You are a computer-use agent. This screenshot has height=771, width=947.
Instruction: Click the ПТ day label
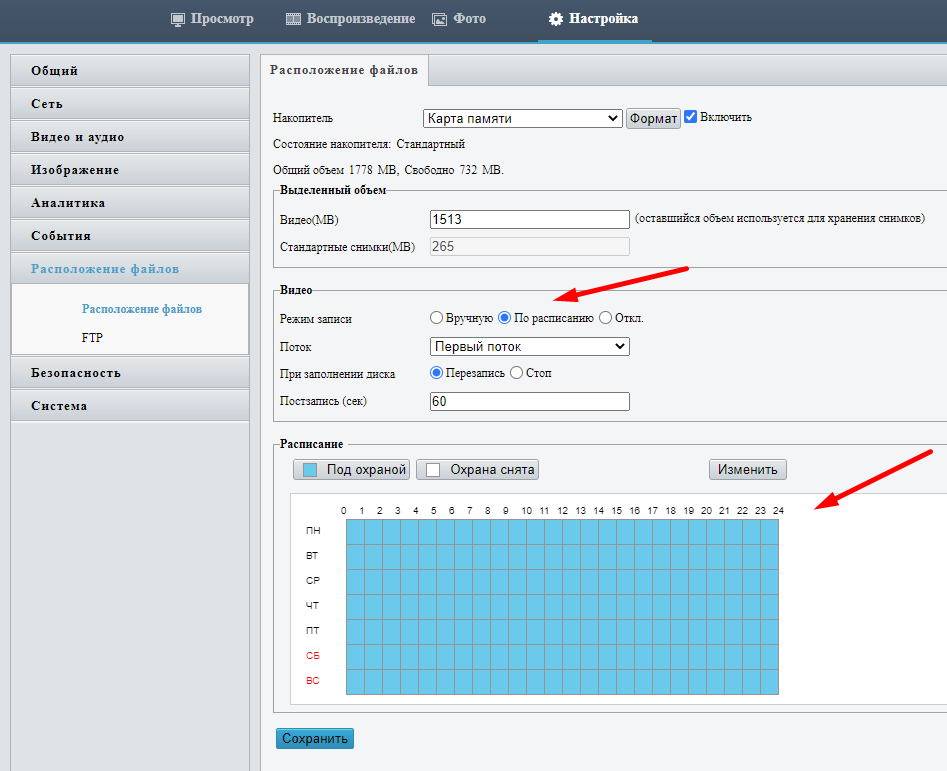pyautogui.click(x=312, y=631)
